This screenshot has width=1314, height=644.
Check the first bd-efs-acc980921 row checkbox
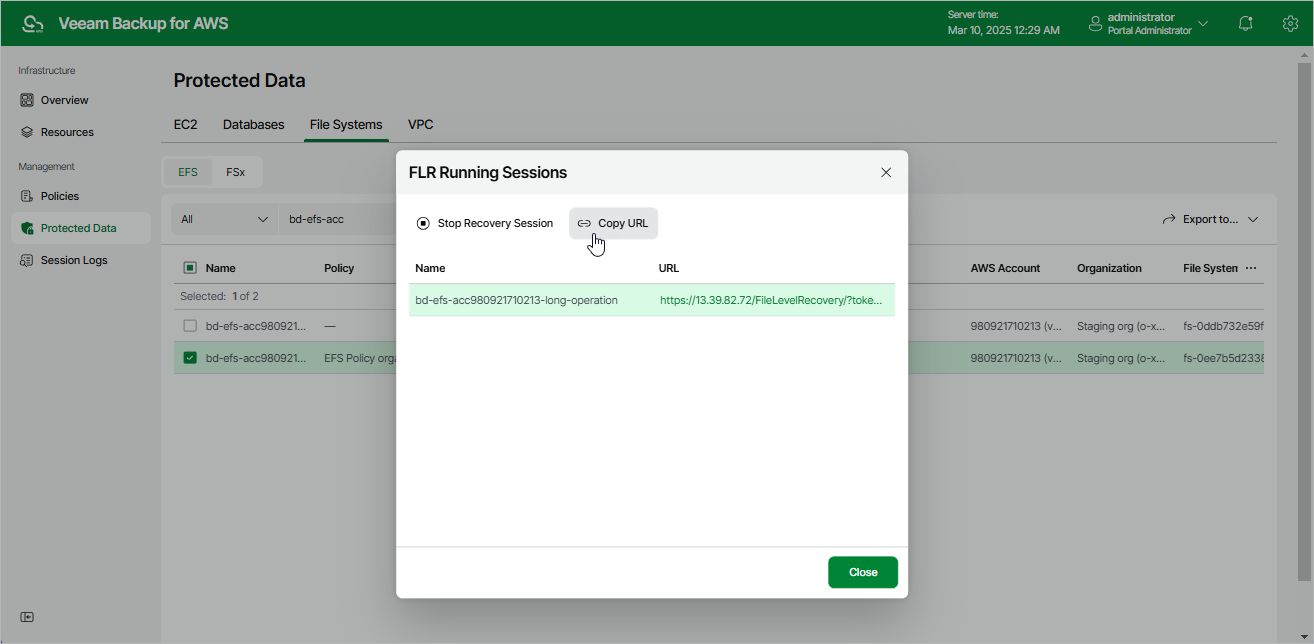[190, 326]
